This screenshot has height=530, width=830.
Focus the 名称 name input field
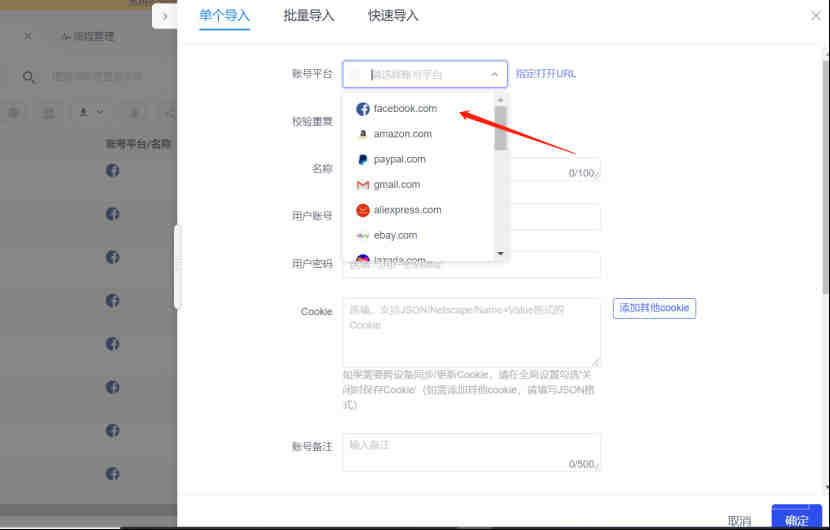pos(472,169)
